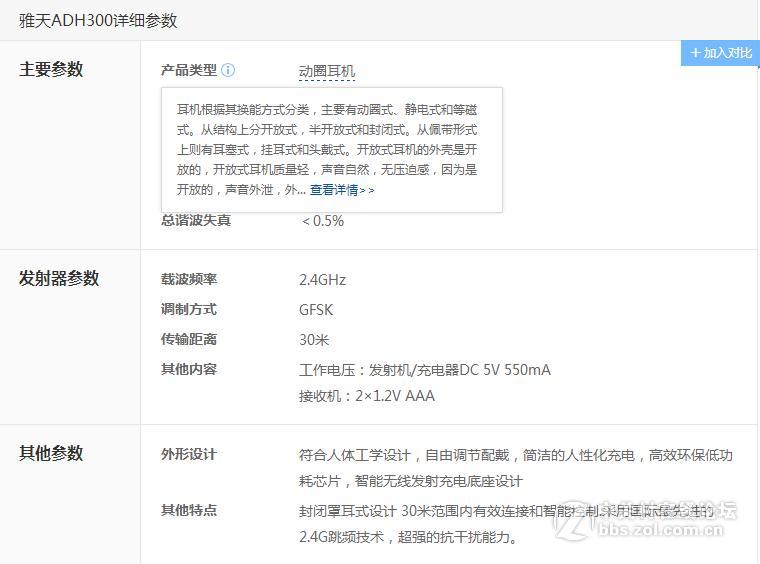
Task: Click the 载波频率 label
Action: pos(189,280)
